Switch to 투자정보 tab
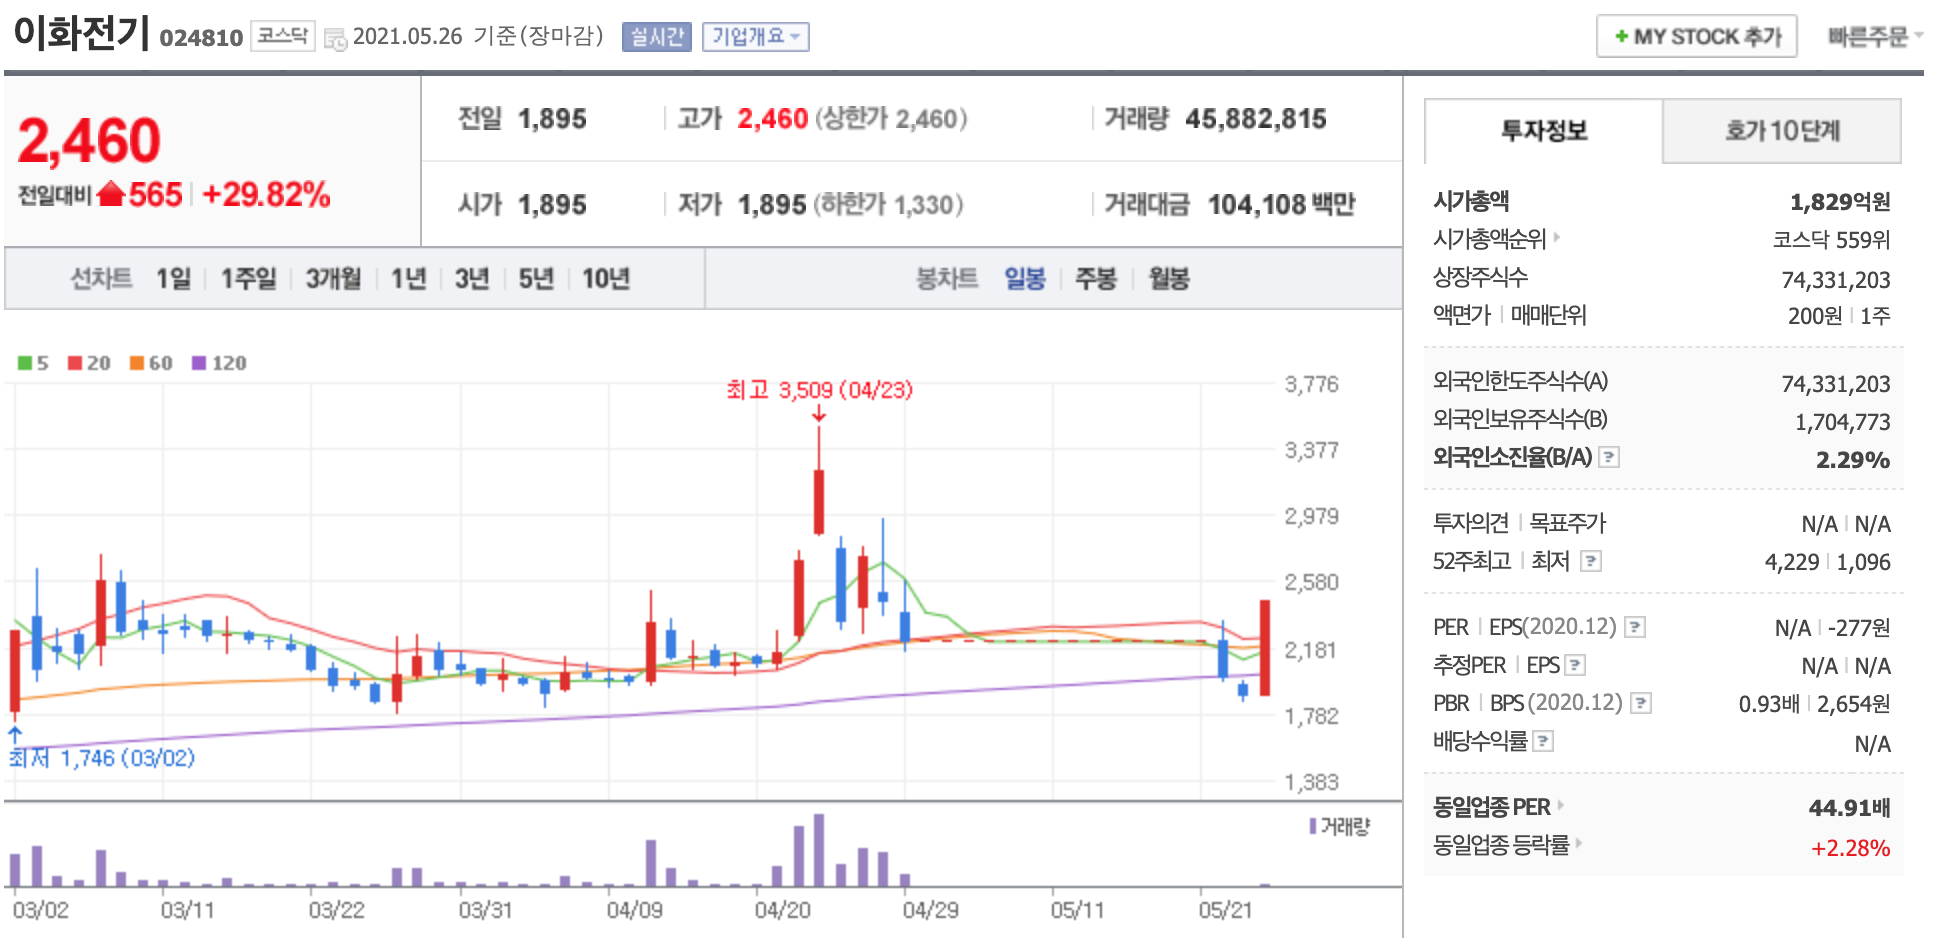The width and height of the screenshot is (1938, 938). coord(1543,131)
